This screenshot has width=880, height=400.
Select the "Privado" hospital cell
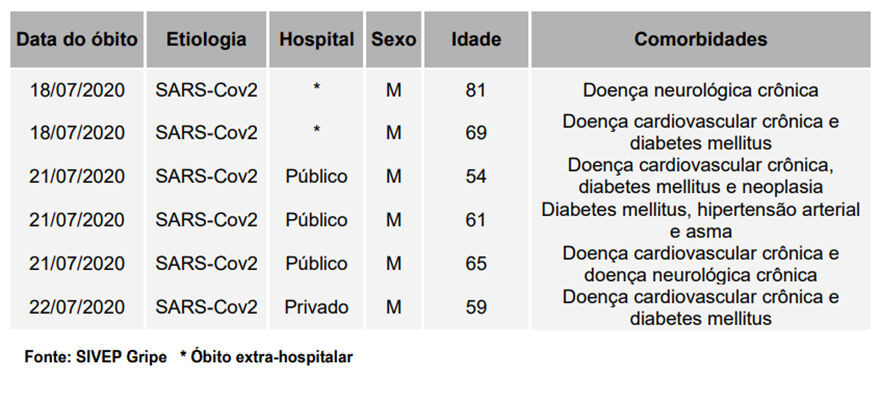click(x=317, y=307)
